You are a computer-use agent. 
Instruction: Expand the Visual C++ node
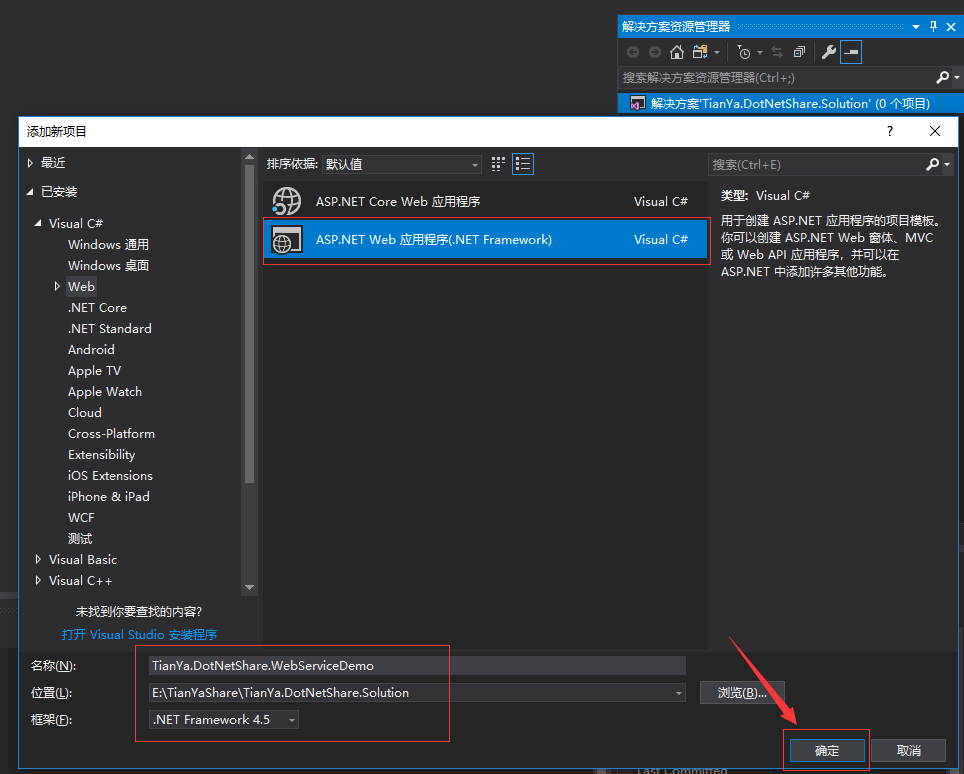click(x=38, y=580)
